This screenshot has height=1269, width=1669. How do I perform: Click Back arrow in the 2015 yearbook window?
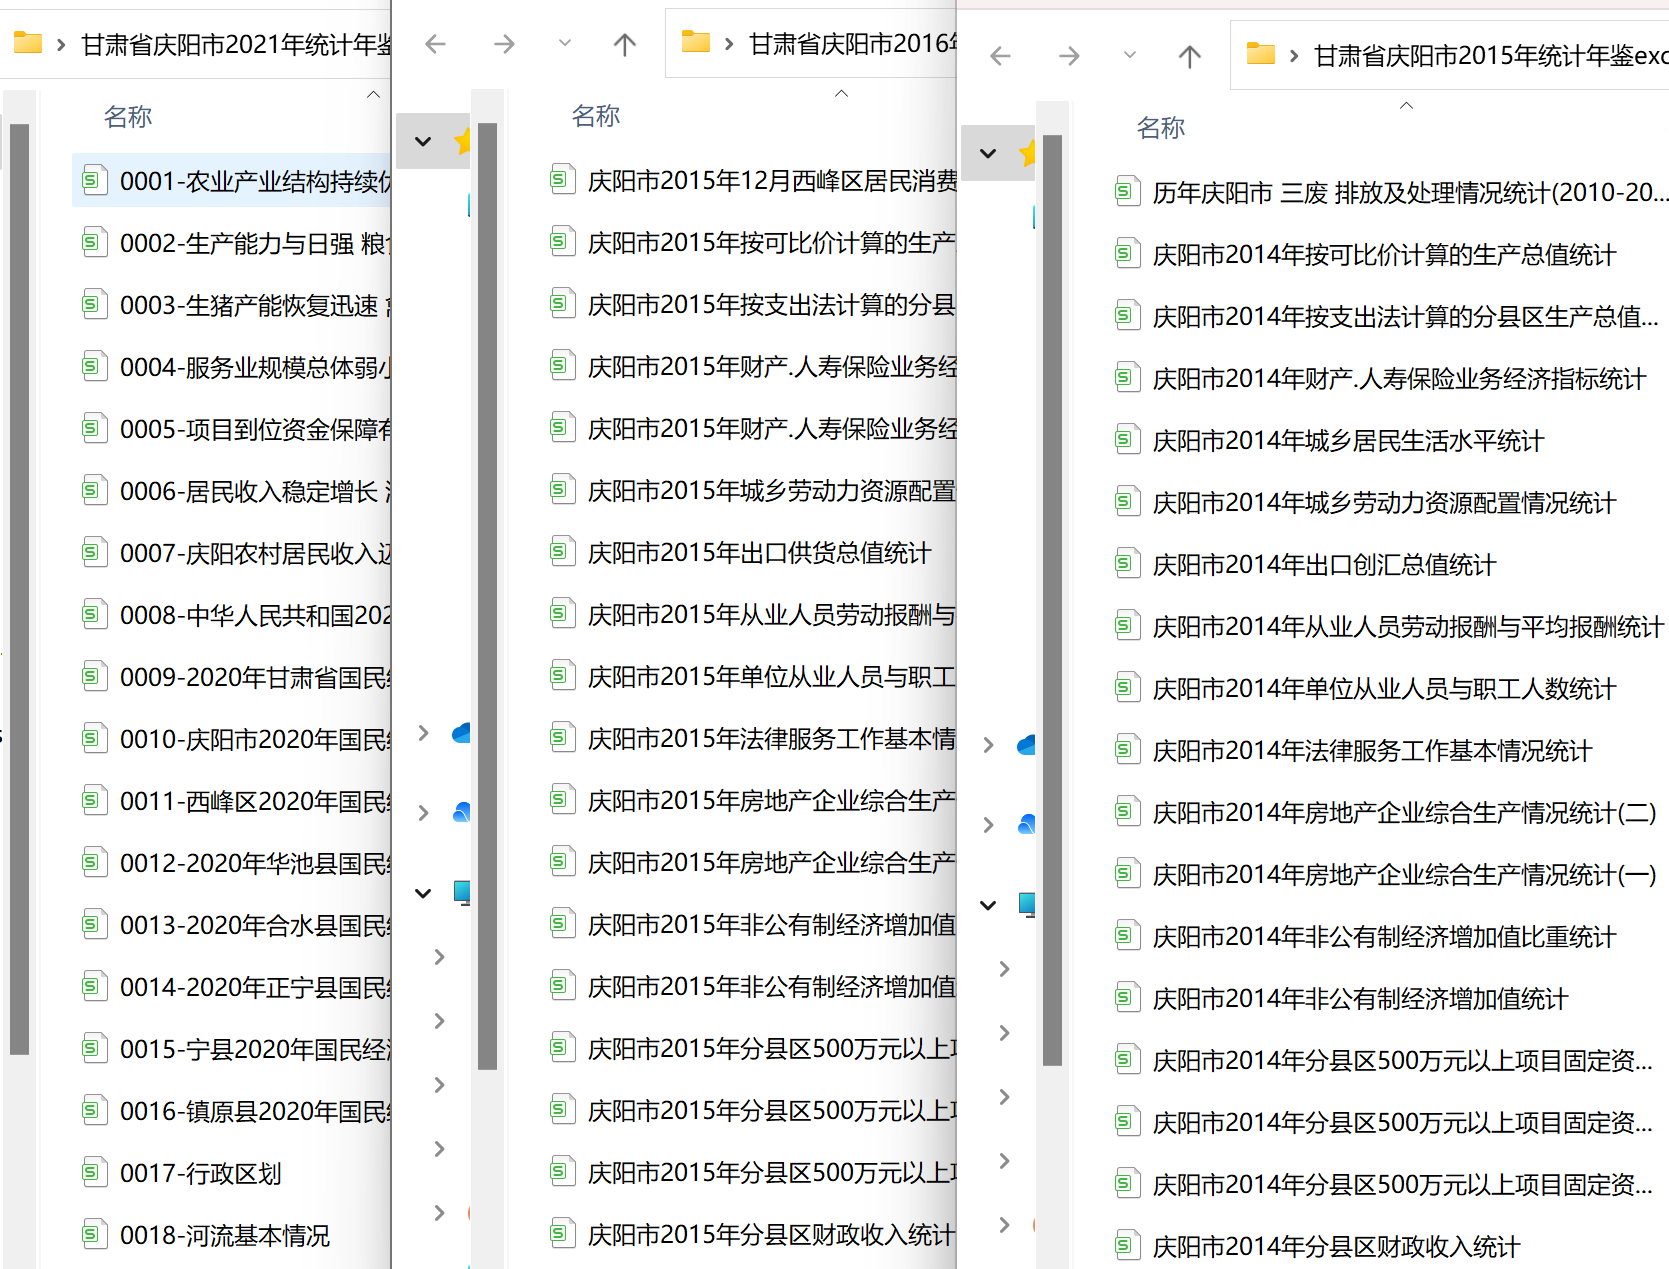[x=1000, y=56]
